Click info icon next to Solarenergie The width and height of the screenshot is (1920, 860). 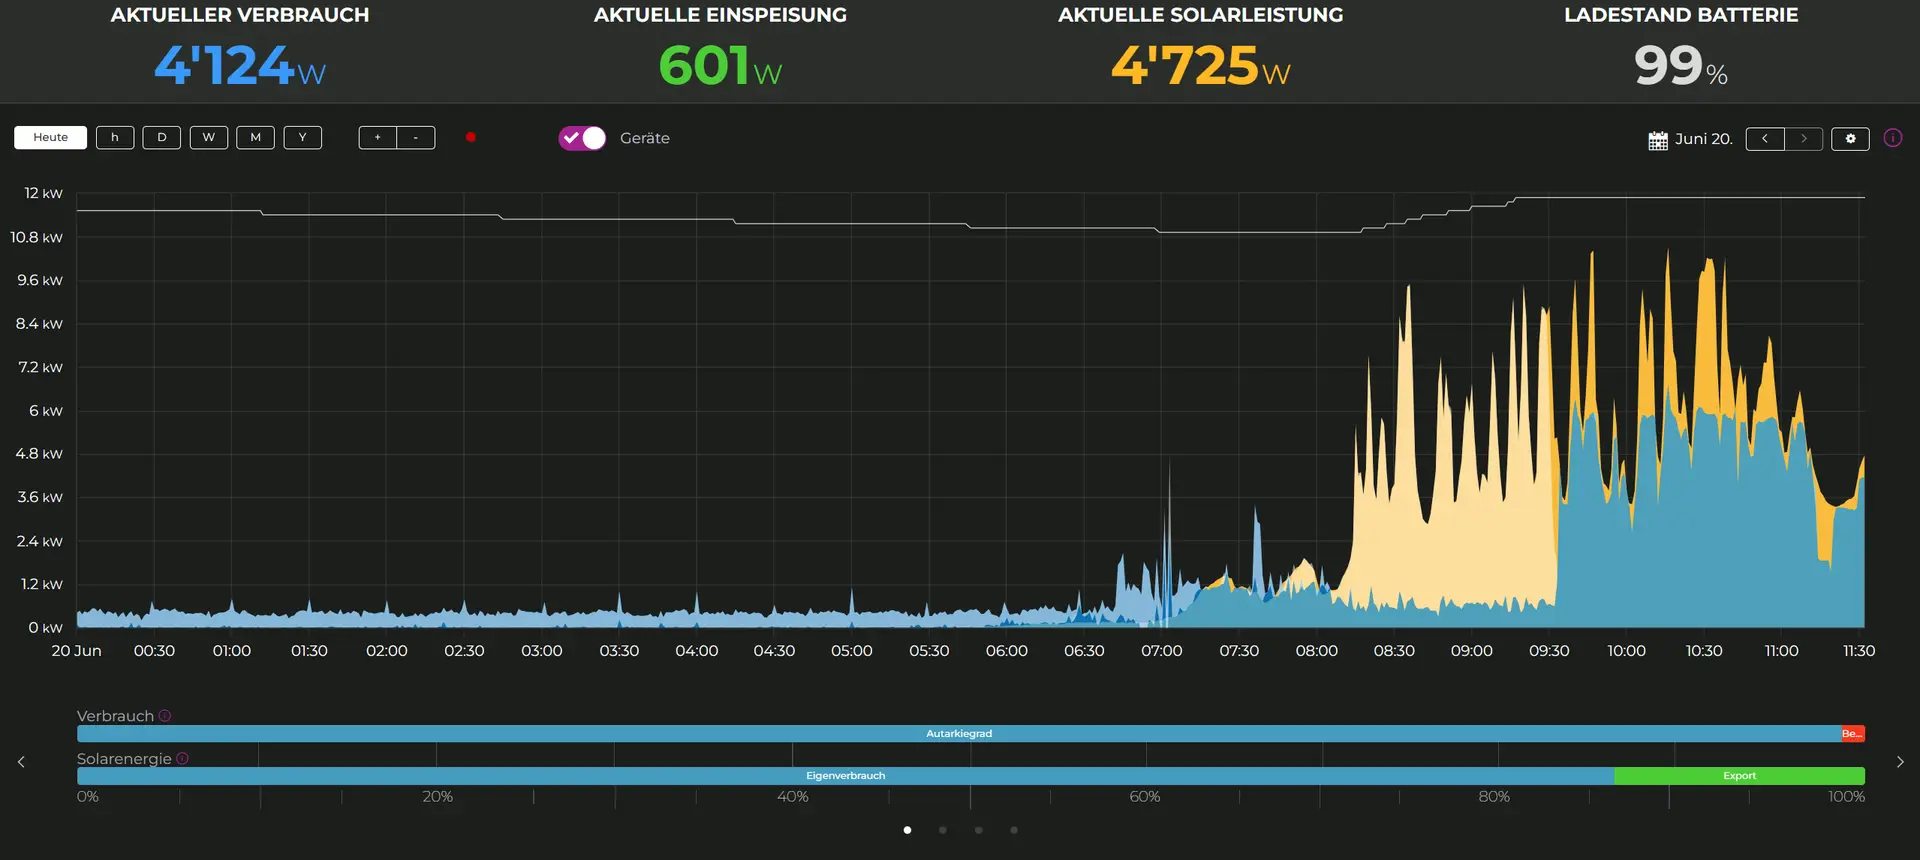coord(182,759)
